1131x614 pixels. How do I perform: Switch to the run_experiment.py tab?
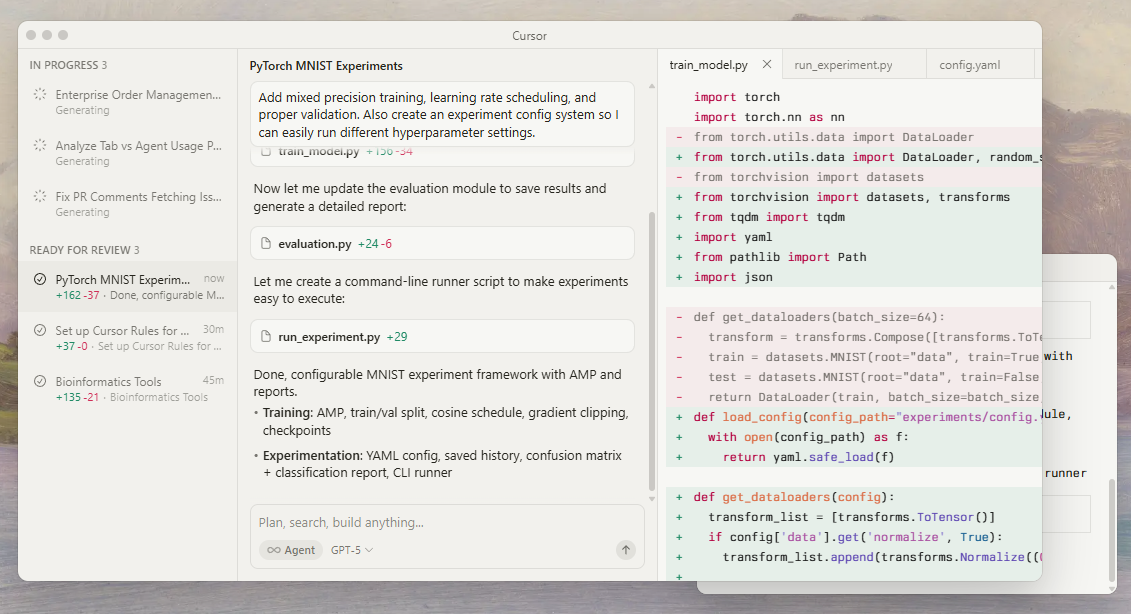855,64
